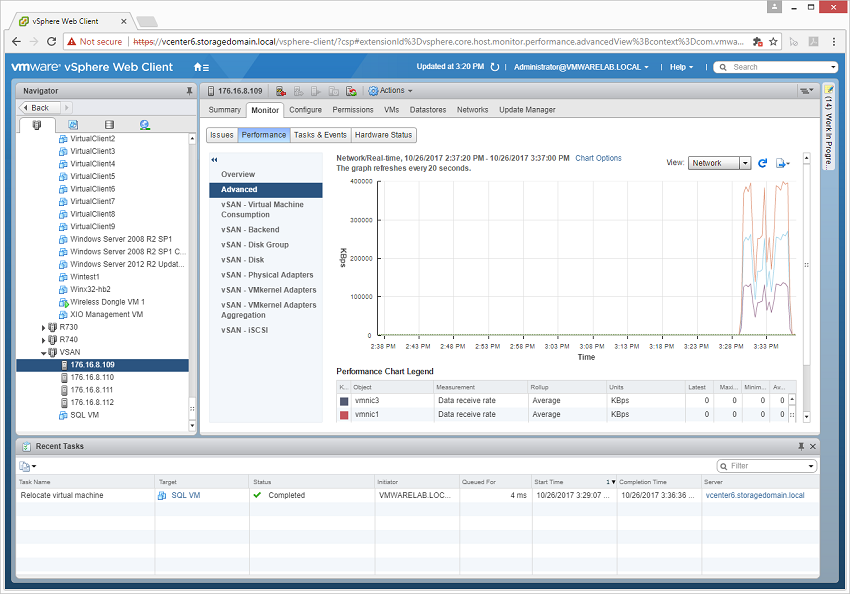Expand the R740 tree node
The height and width of the screenshot is (594, 850).
click(43, 340)
